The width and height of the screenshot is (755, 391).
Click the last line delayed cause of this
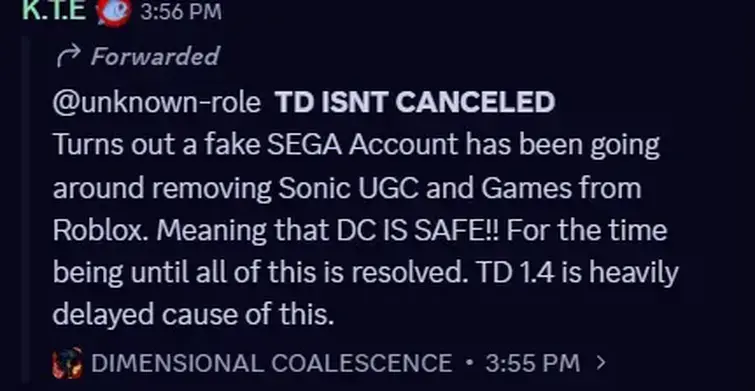(193, 315)
